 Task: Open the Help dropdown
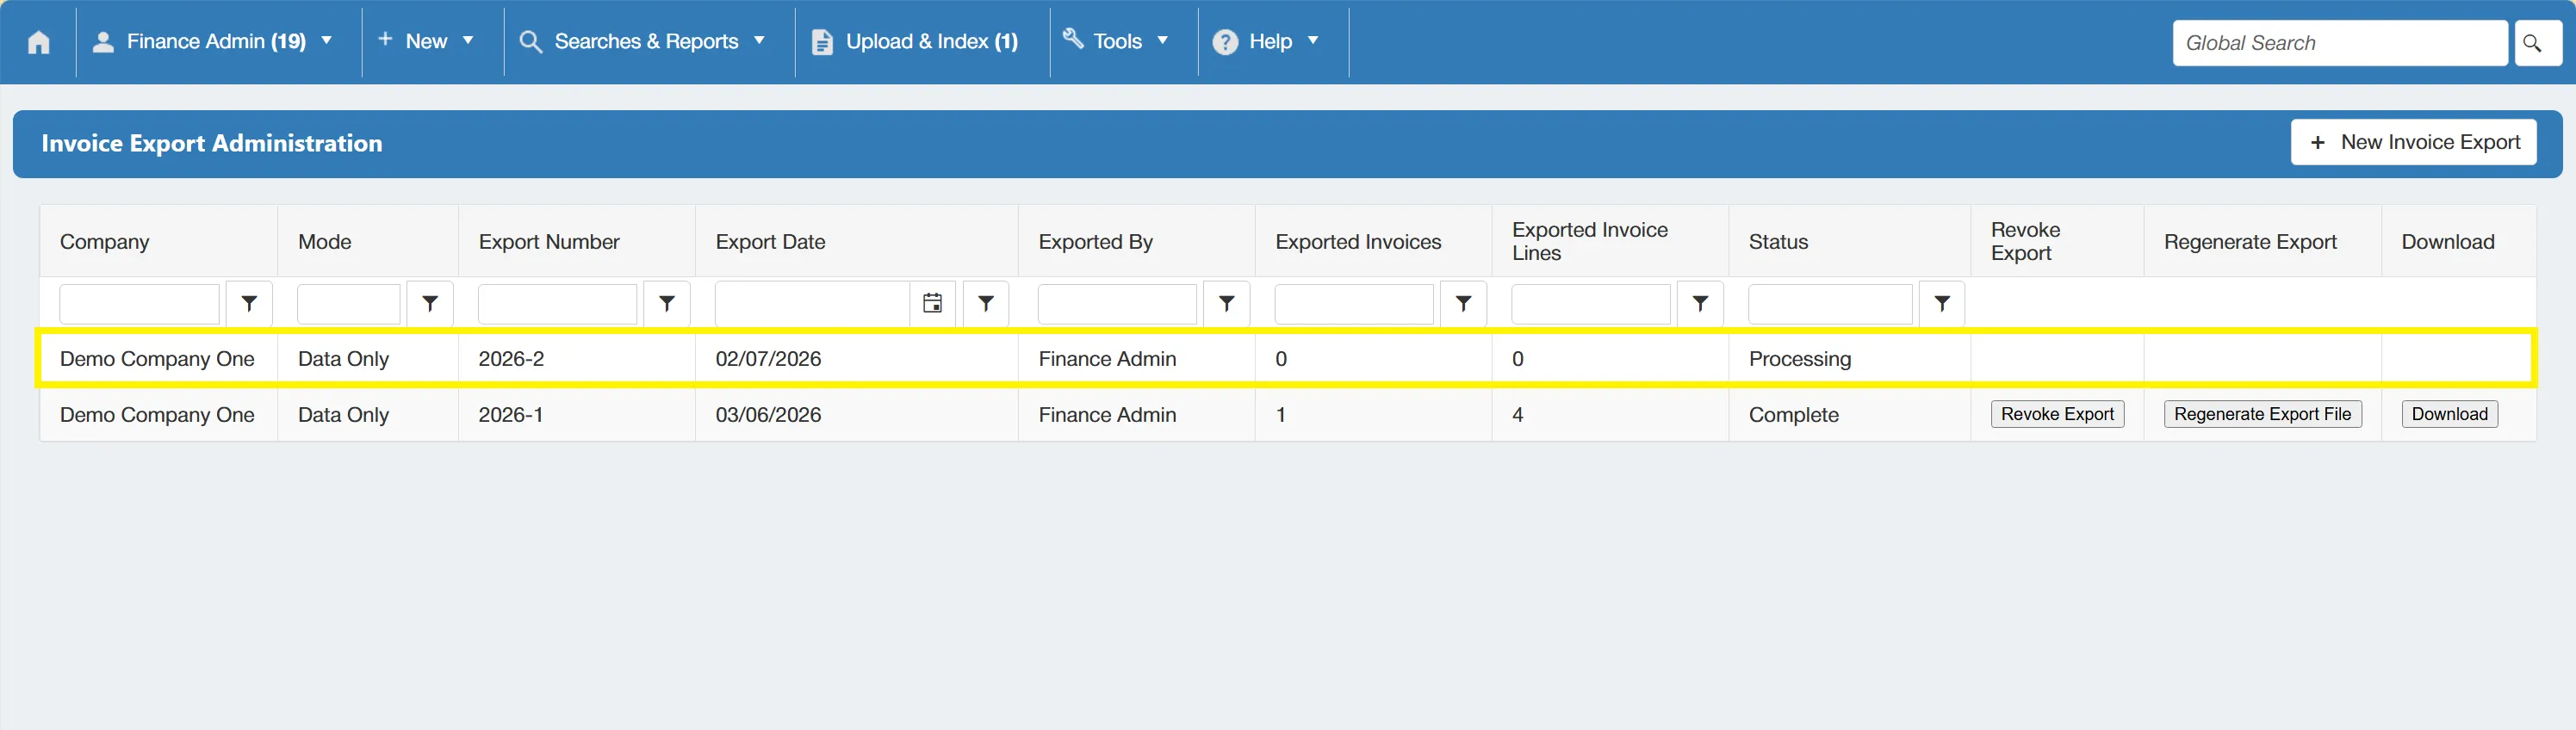(x=1267, y=42)
